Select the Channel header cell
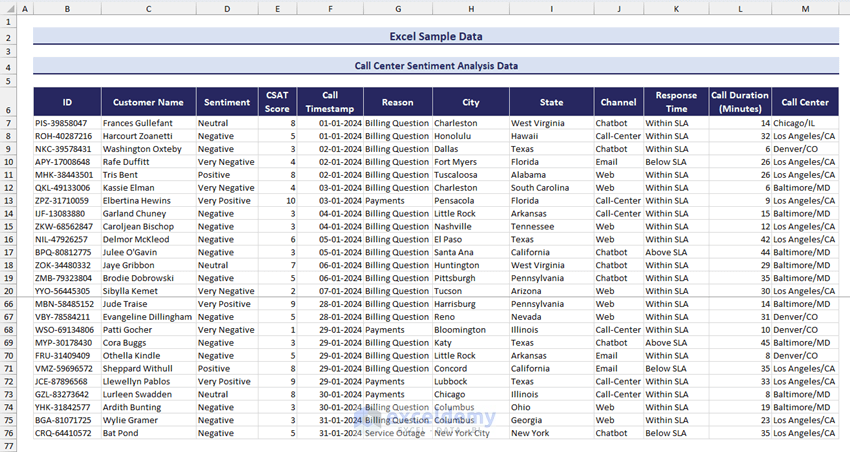The height and width of the screenshot is (452, 850). coord(619,102)
